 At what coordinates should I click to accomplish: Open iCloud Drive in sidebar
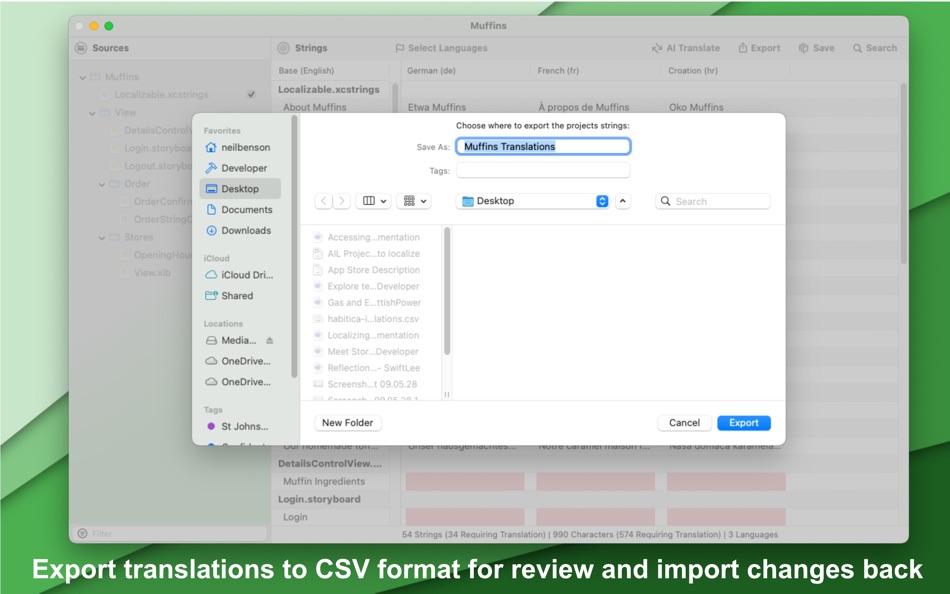[239, 275]
